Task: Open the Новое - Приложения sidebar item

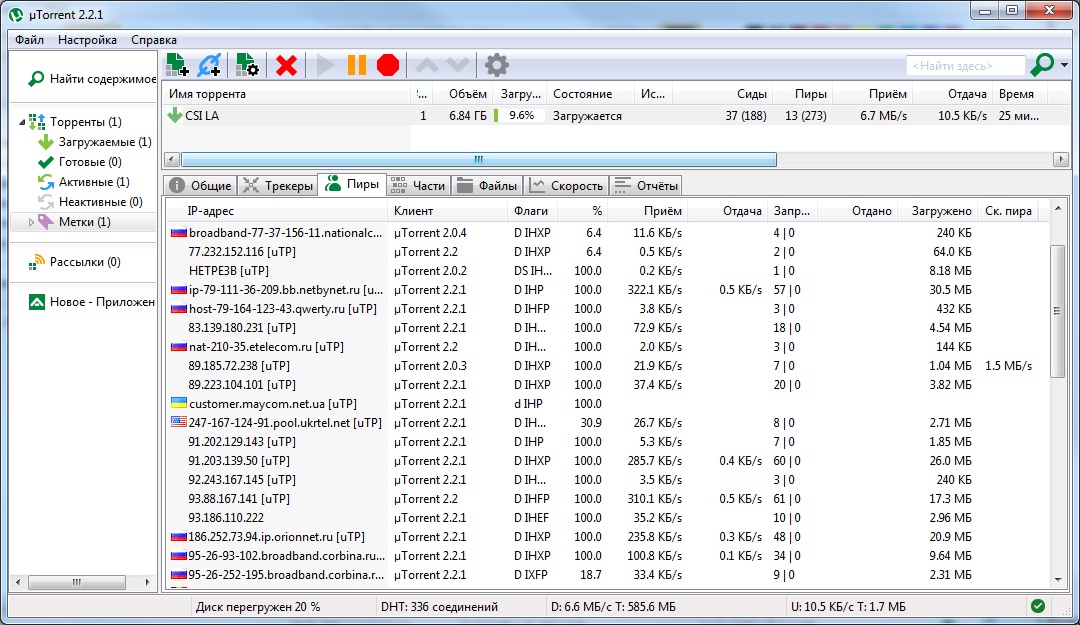Action: (92, 302)
